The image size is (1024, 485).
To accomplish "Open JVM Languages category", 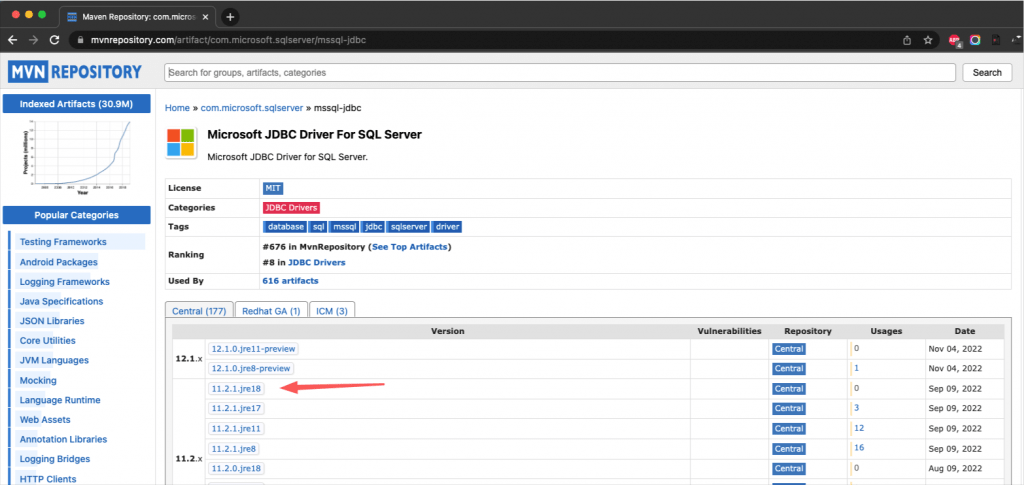I will [54, 360].
